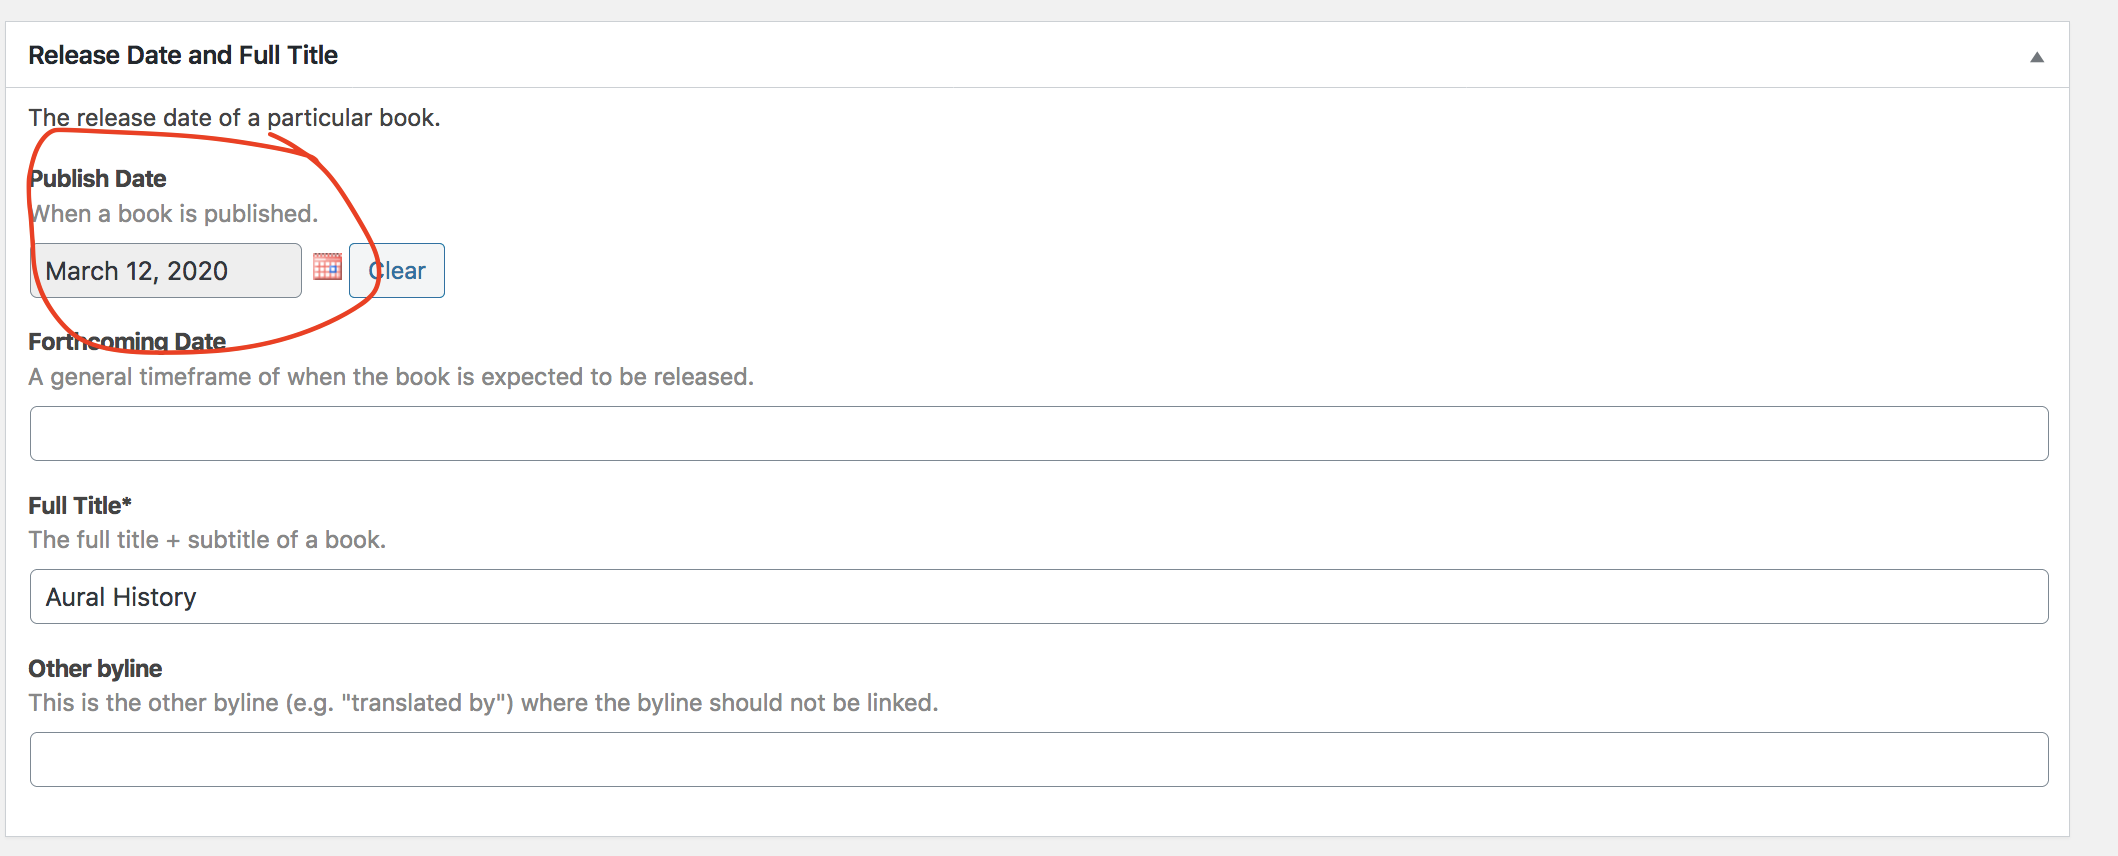
Task: Click the Other byline label
Action: tap(95, 669)
